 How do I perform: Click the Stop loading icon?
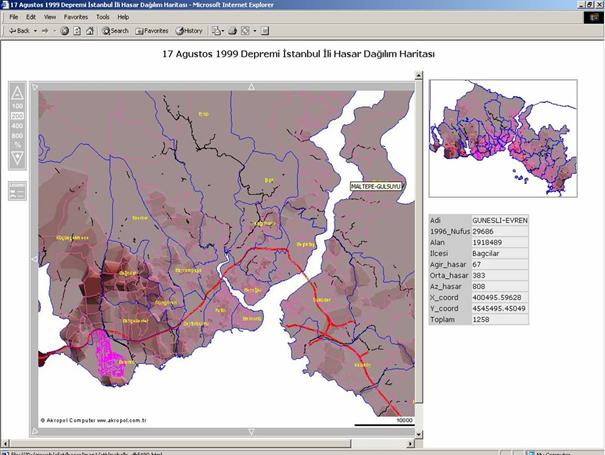[65, 31]
